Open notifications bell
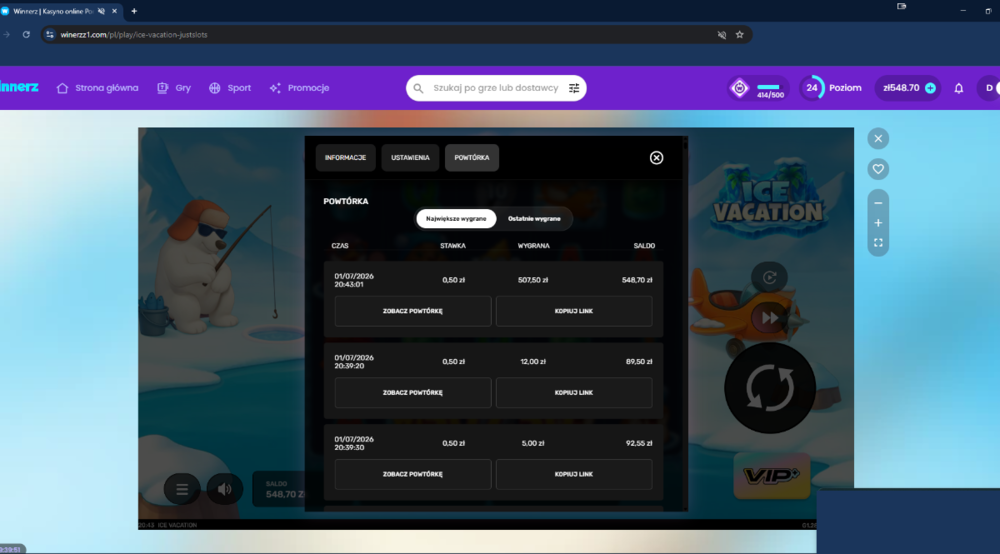Screen dimensions: 1000x554 click(x=959, y=88)
